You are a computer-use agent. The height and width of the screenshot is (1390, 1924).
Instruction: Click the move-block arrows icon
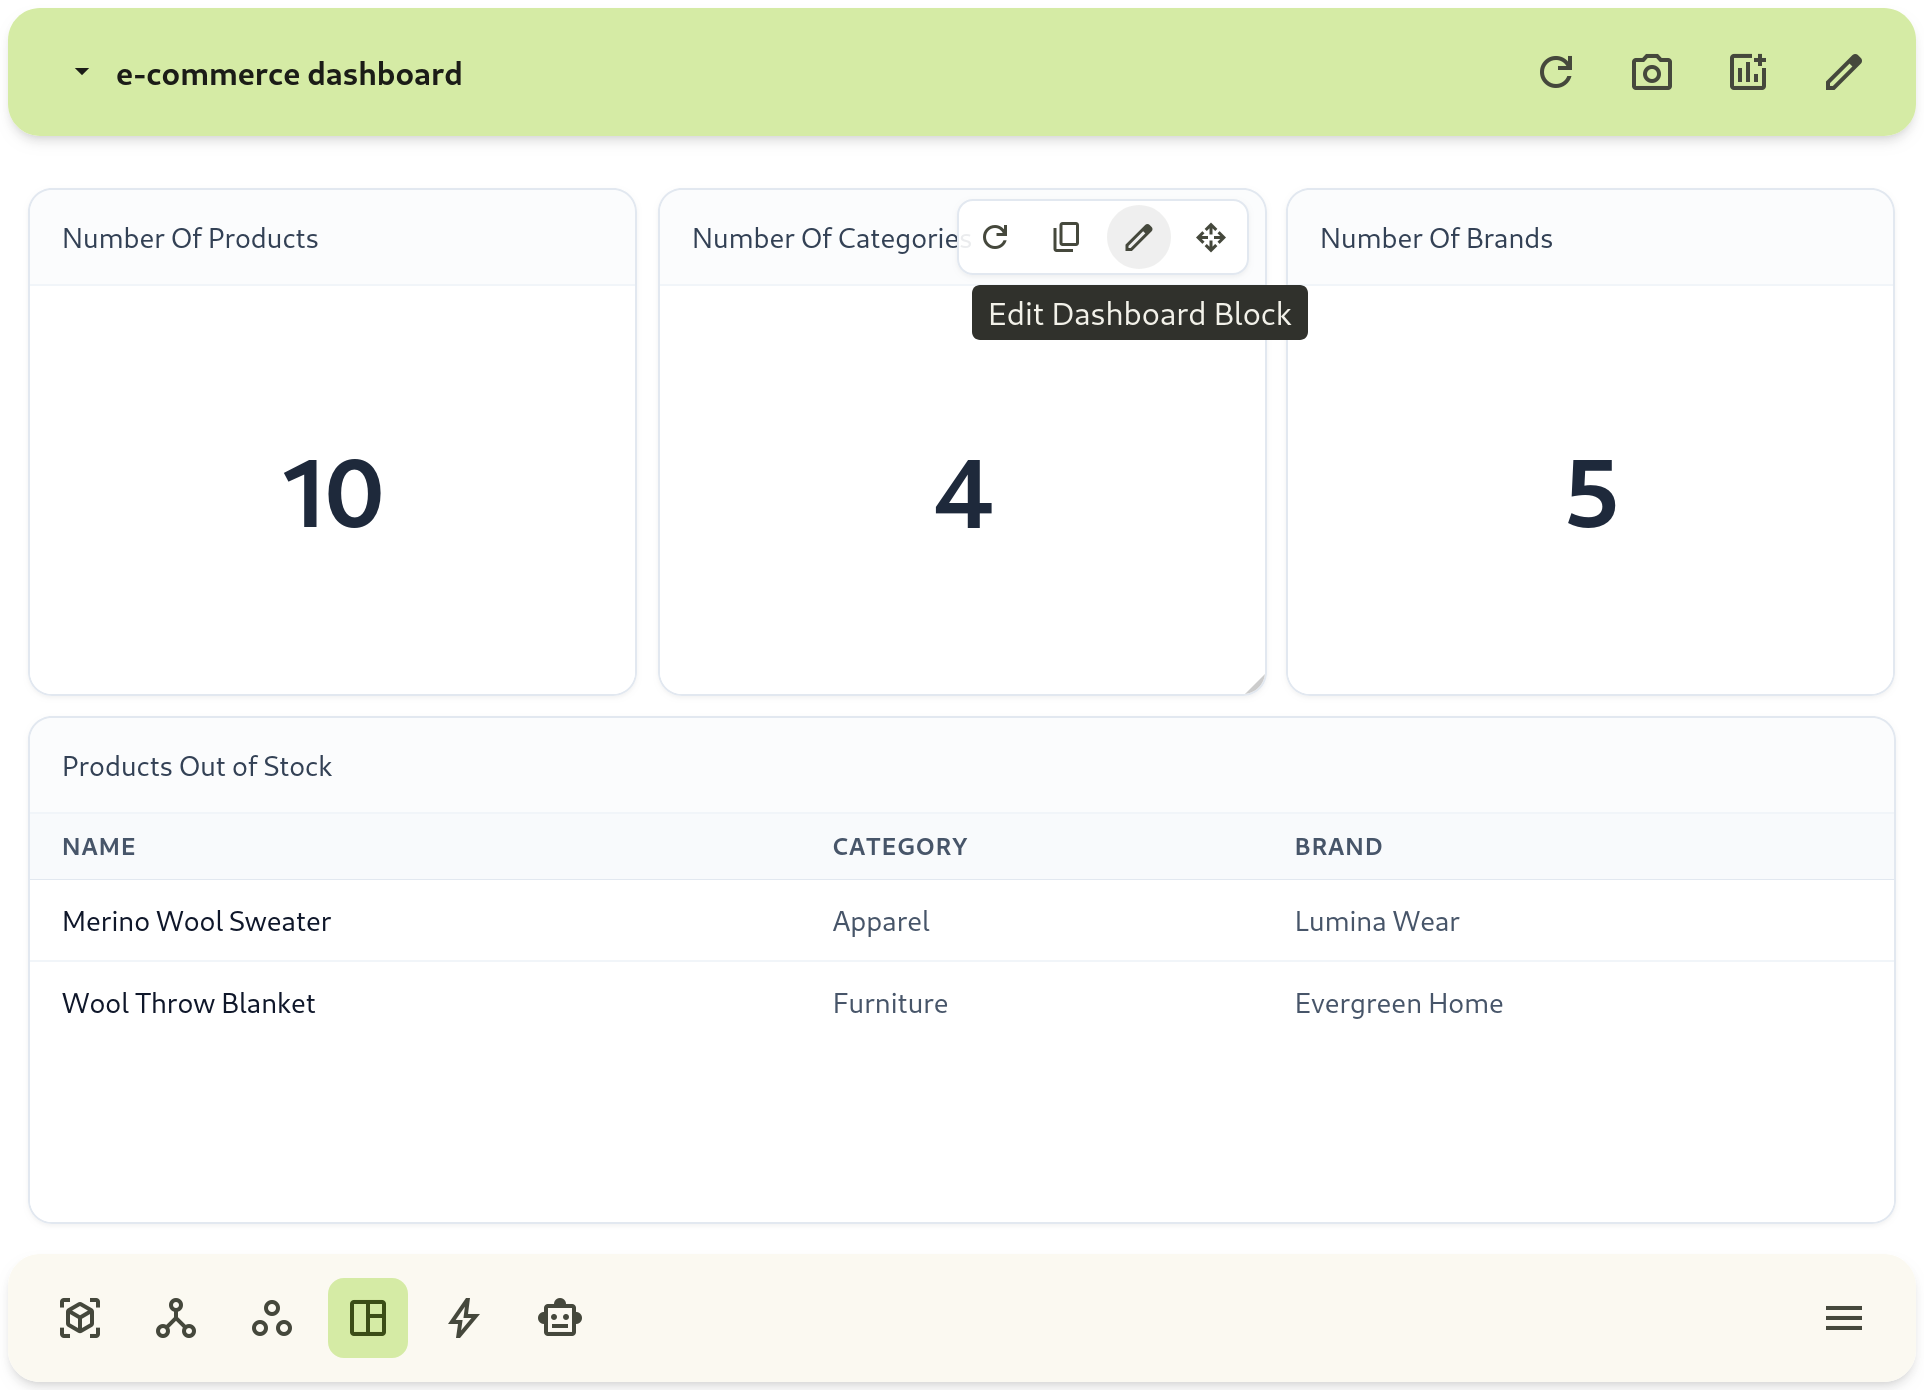coord(1210,237)
